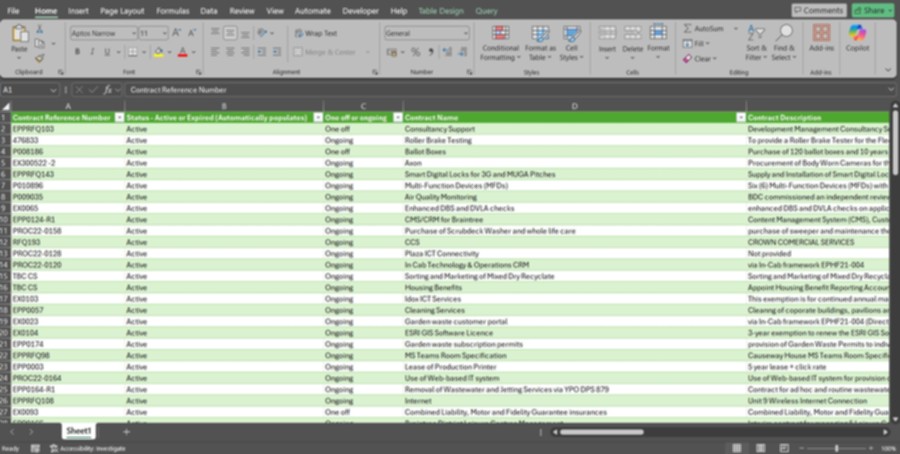Viewport: 900px width, 454px height.
Task: Switch to the Data tab
Action: [x=209, y=11]
